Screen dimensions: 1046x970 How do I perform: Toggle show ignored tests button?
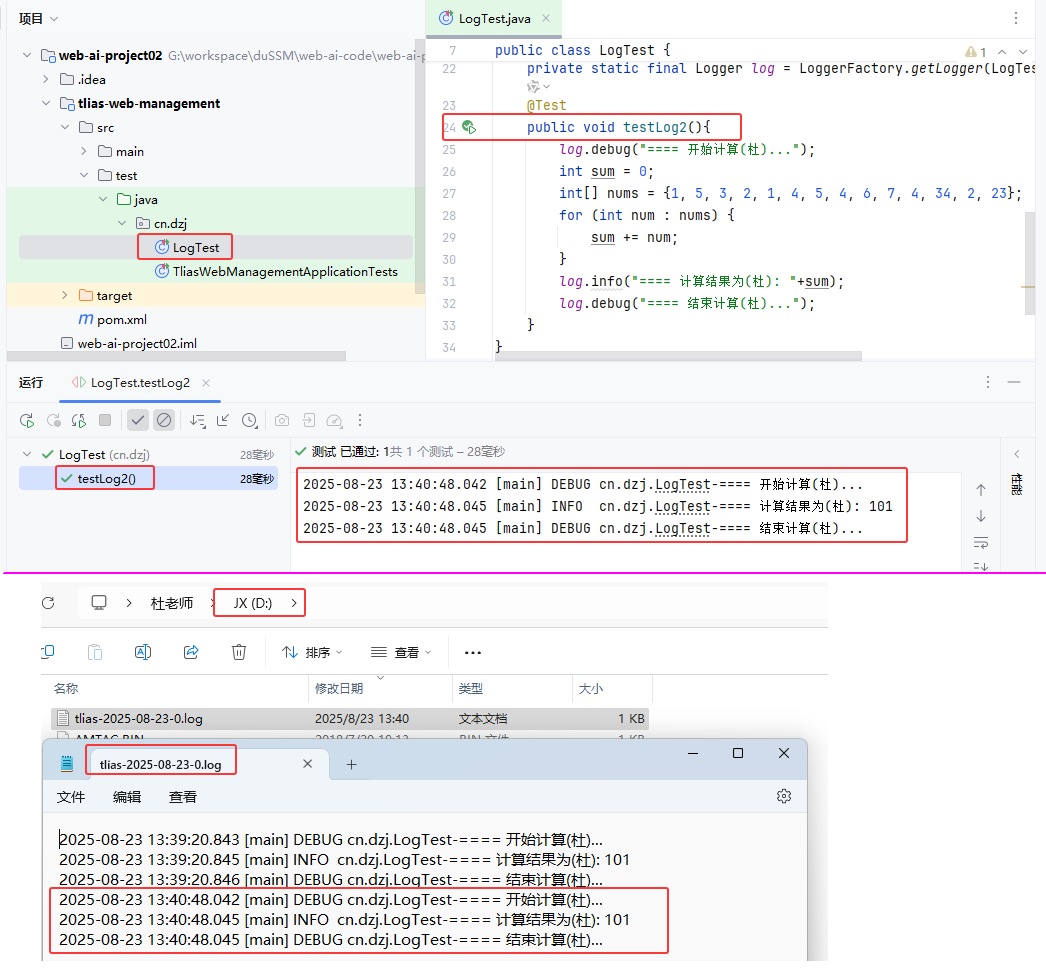(164, 420)
